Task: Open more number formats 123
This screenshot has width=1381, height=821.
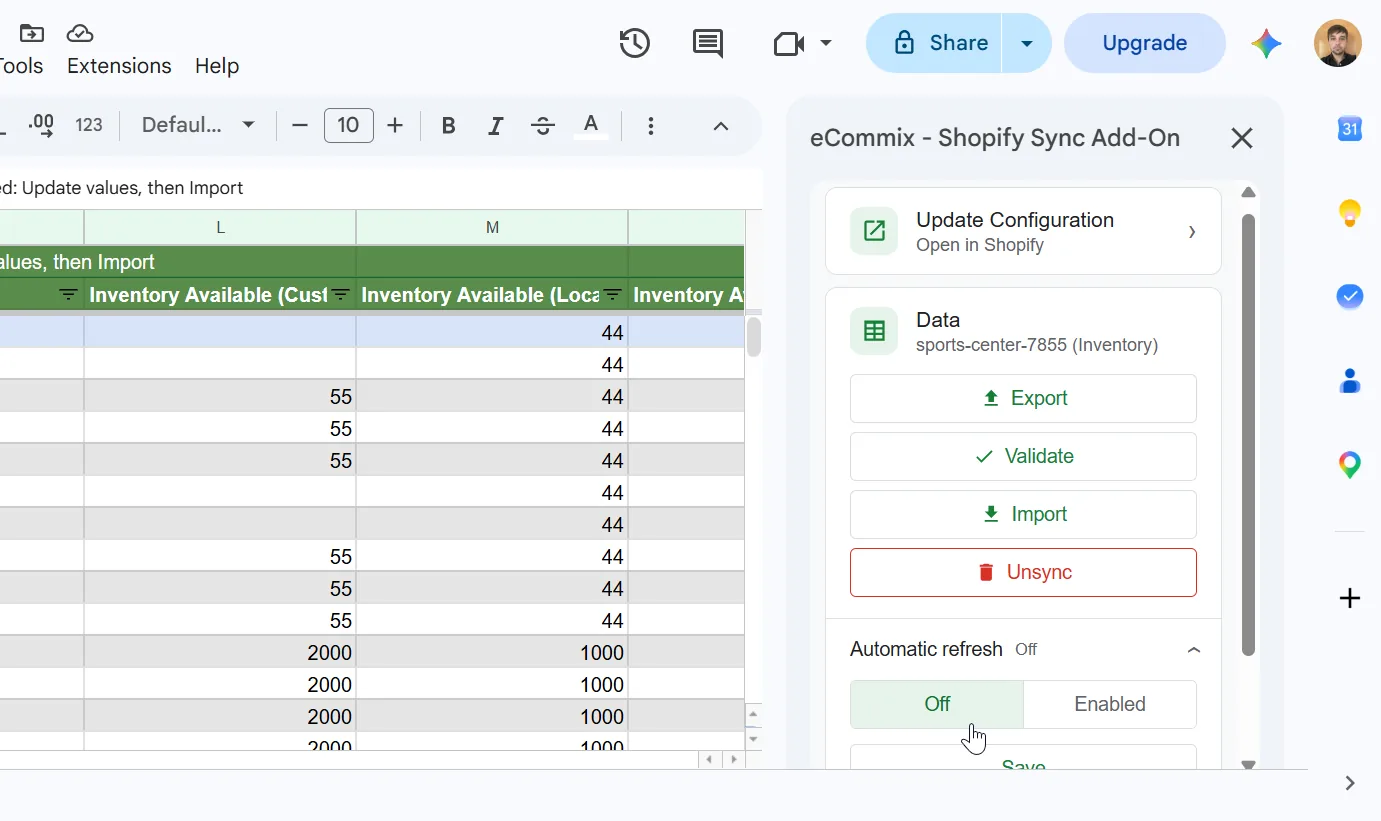Action: [89, 125]
